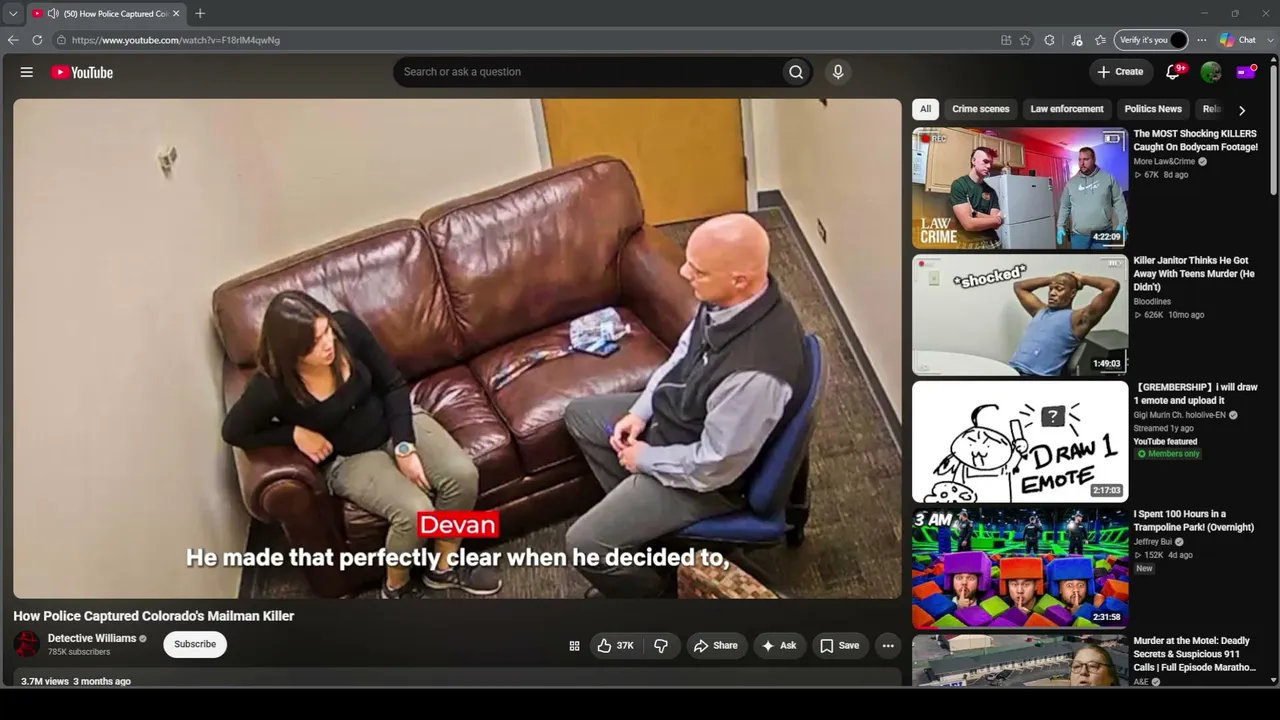
Task: Click the Ask button
Action: pyautogui.click(x=779, y=646)
